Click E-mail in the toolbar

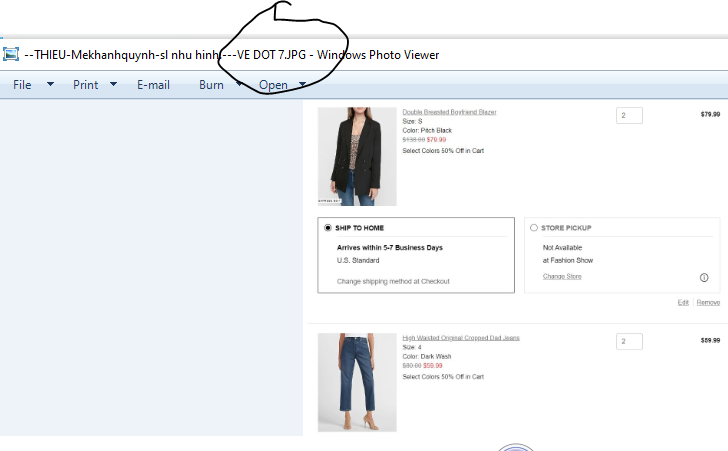pos(154,85)
